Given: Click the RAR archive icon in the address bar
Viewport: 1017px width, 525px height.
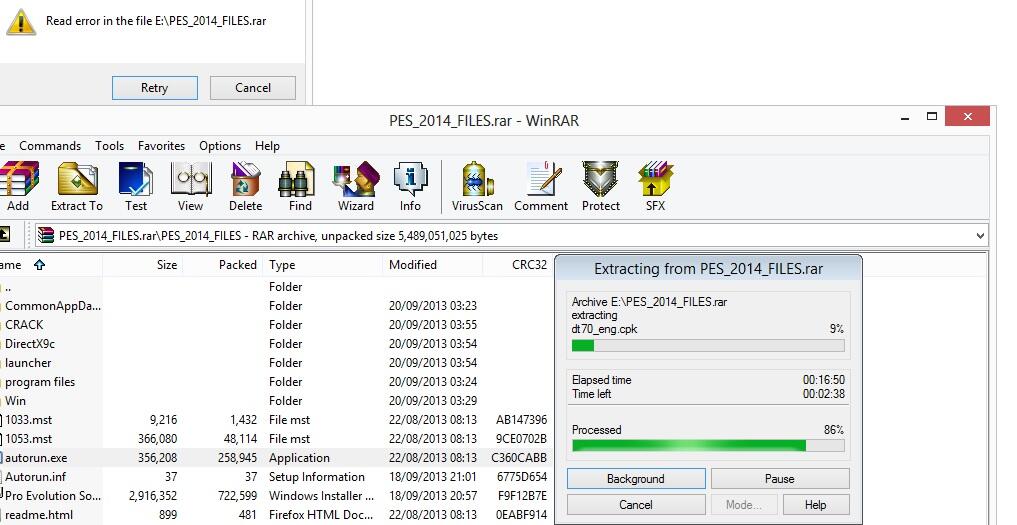Looking at the screenshot, I should [x=45, y=236].
